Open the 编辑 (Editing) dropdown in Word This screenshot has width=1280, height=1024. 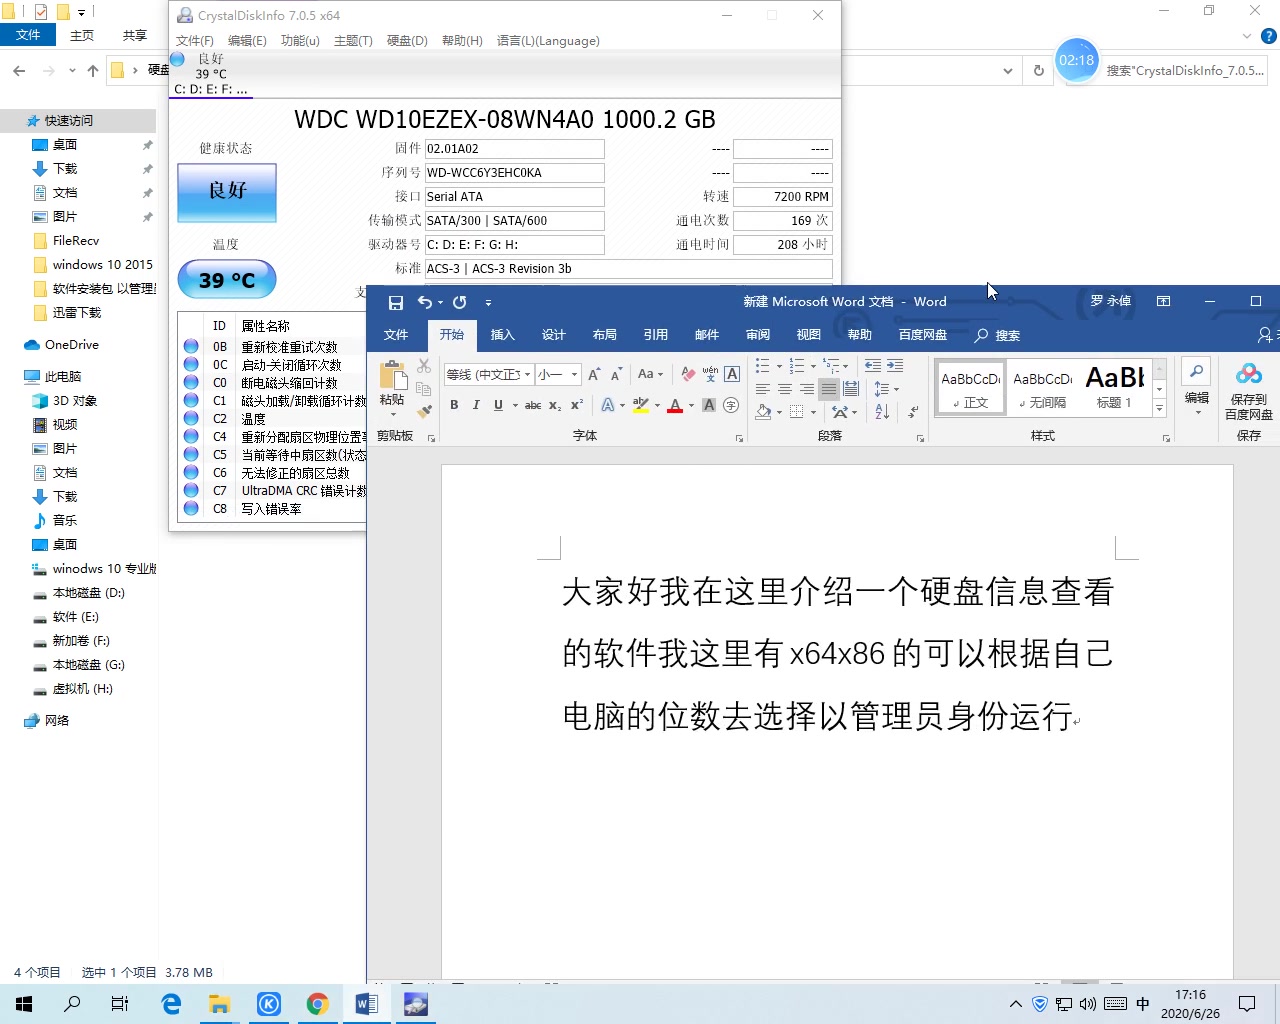coord(1197,388)
